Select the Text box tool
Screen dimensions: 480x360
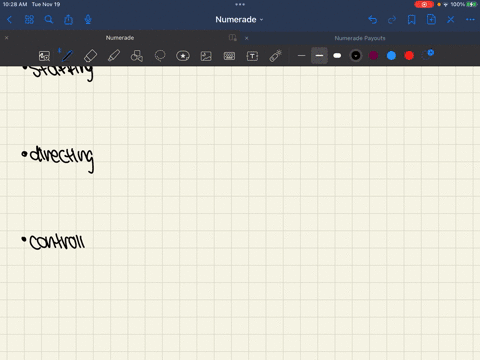click(x=252, y=56)
